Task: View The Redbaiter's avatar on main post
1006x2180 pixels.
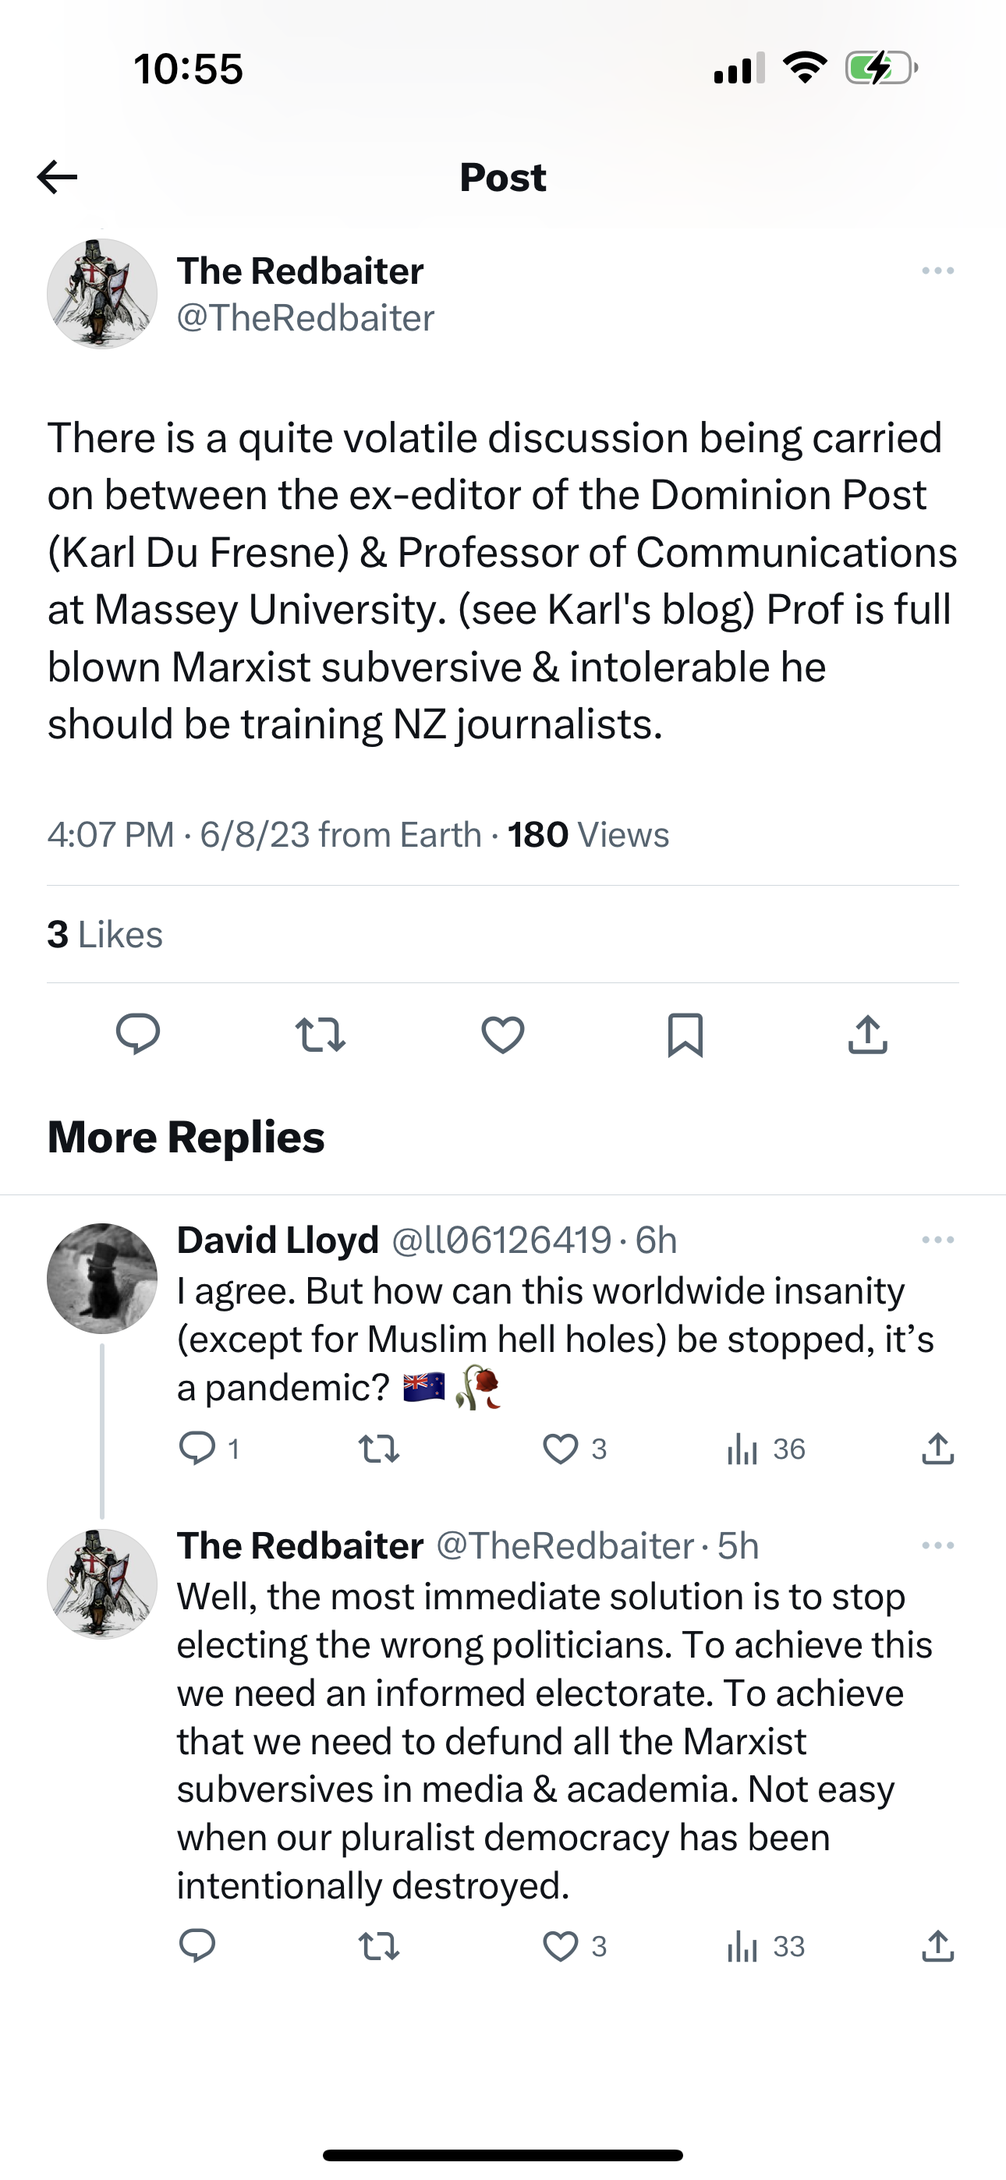Action: click(102, 294)
